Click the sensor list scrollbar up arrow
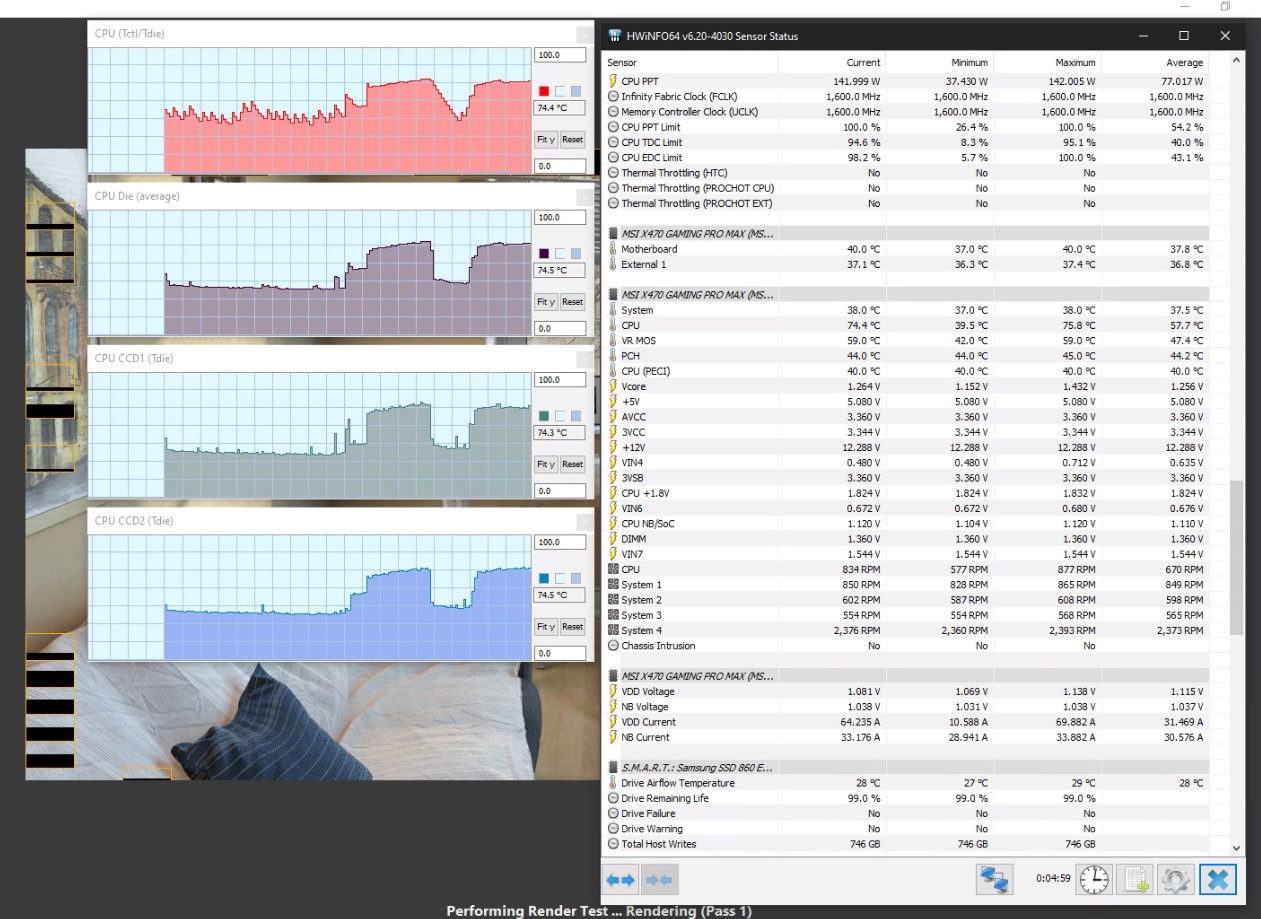This screenshot has height=919, width=1261. (1237, 61)
